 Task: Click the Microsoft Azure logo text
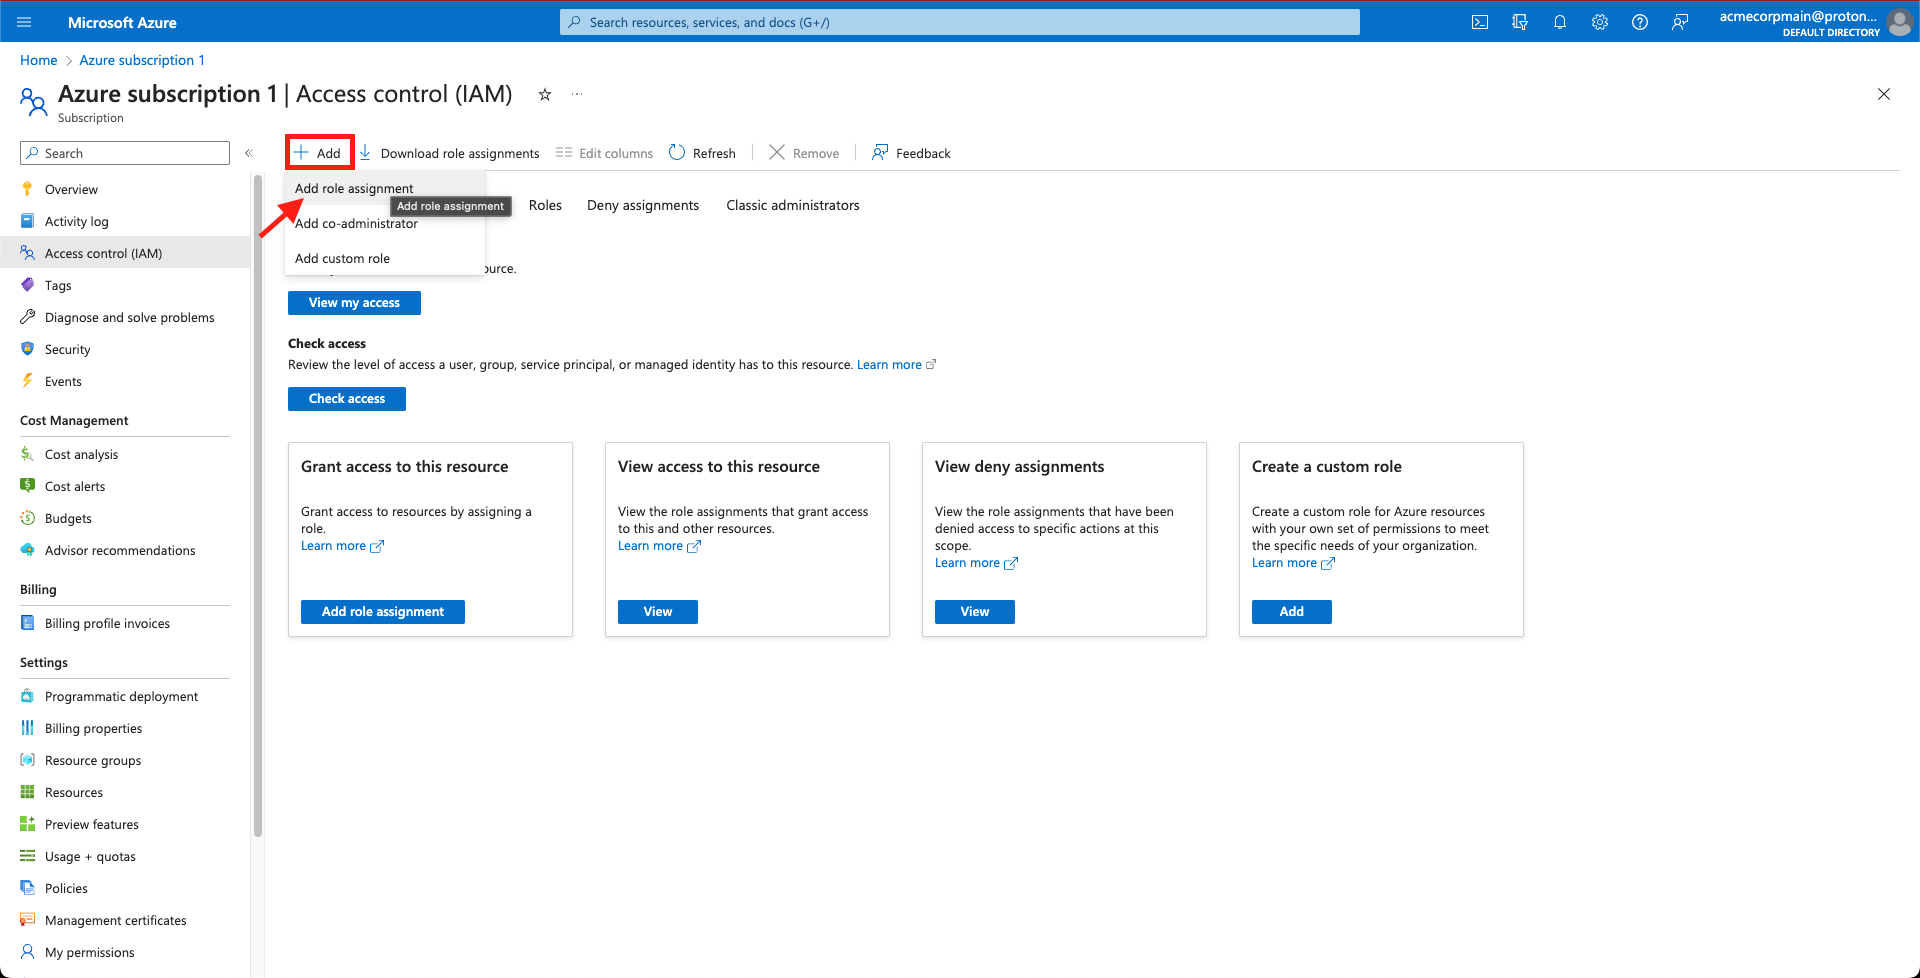pos(122,22)
